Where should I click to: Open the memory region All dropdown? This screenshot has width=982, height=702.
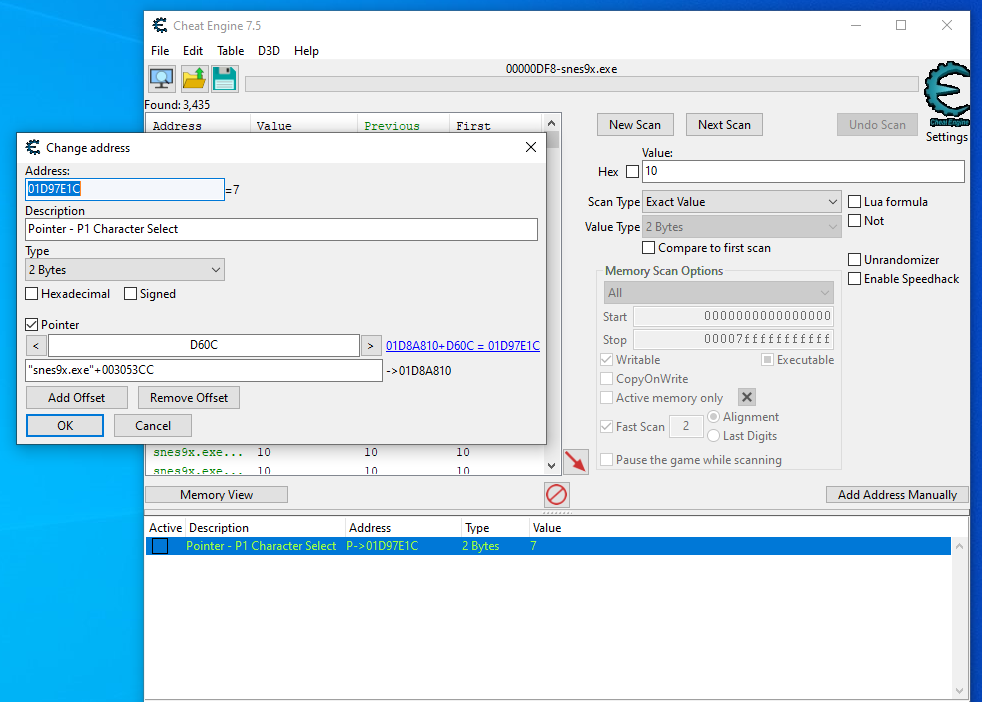pos(718,293)
